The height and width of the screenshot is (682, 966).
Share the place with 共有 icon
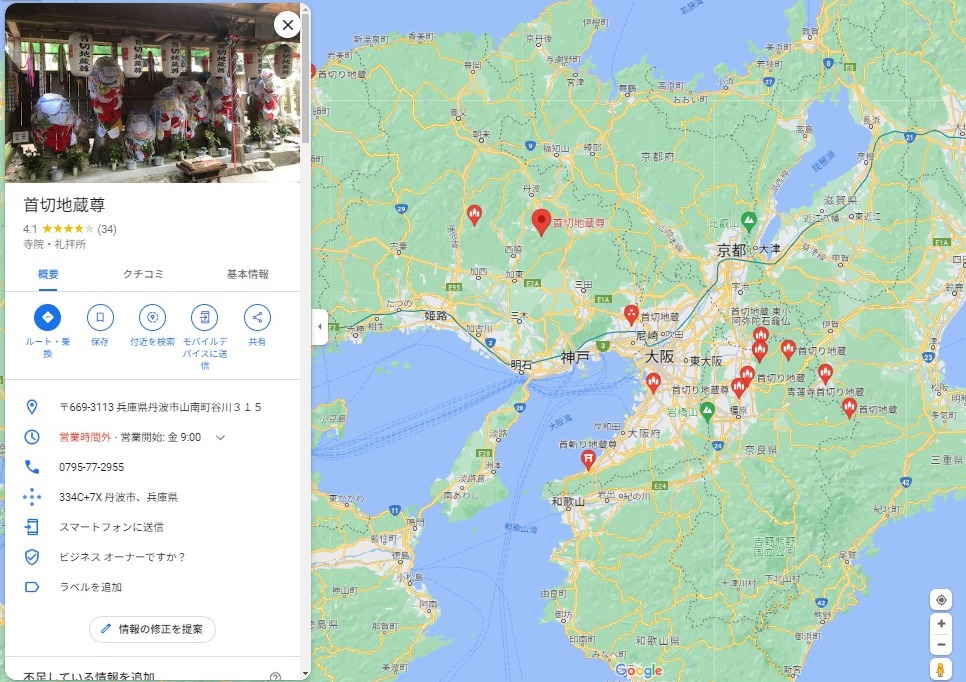(x=257, y=317)
